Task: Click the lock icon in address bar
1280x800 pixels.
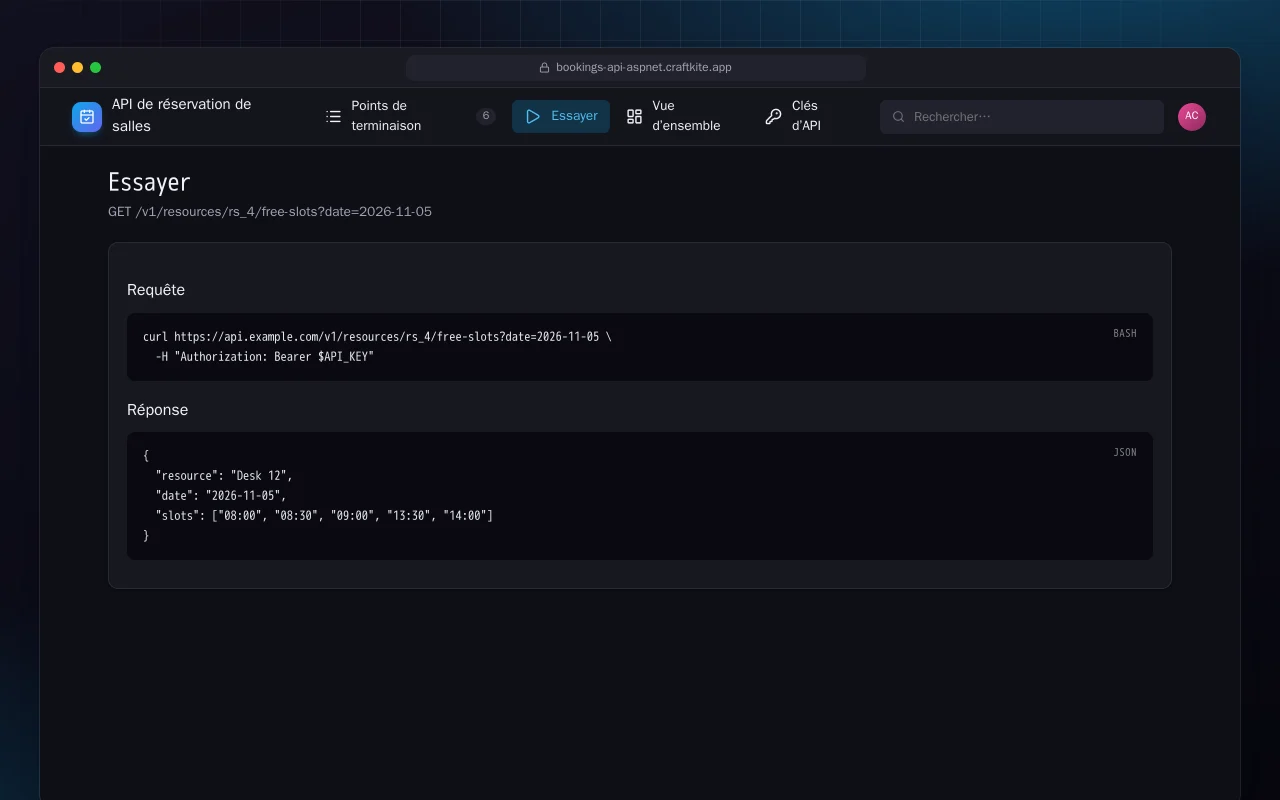Action: [545, 68]
